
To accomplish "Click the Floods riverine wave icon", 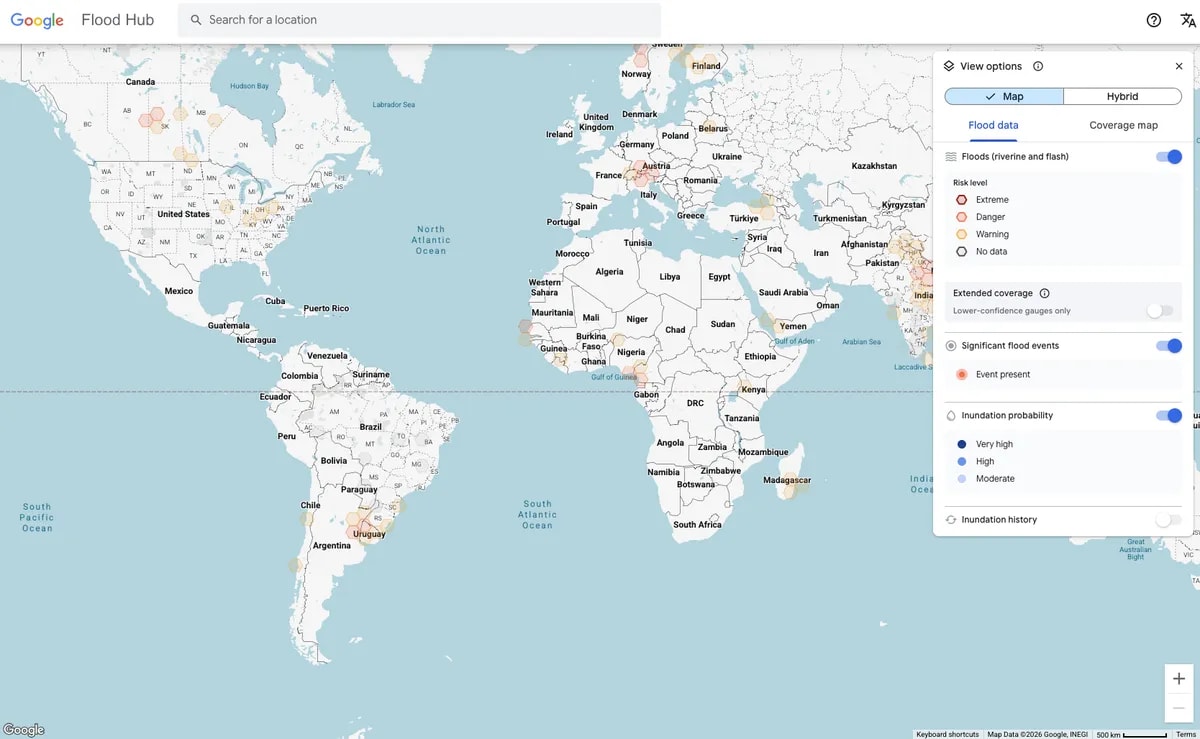I will pyautogui.click(x=951, y=157).
